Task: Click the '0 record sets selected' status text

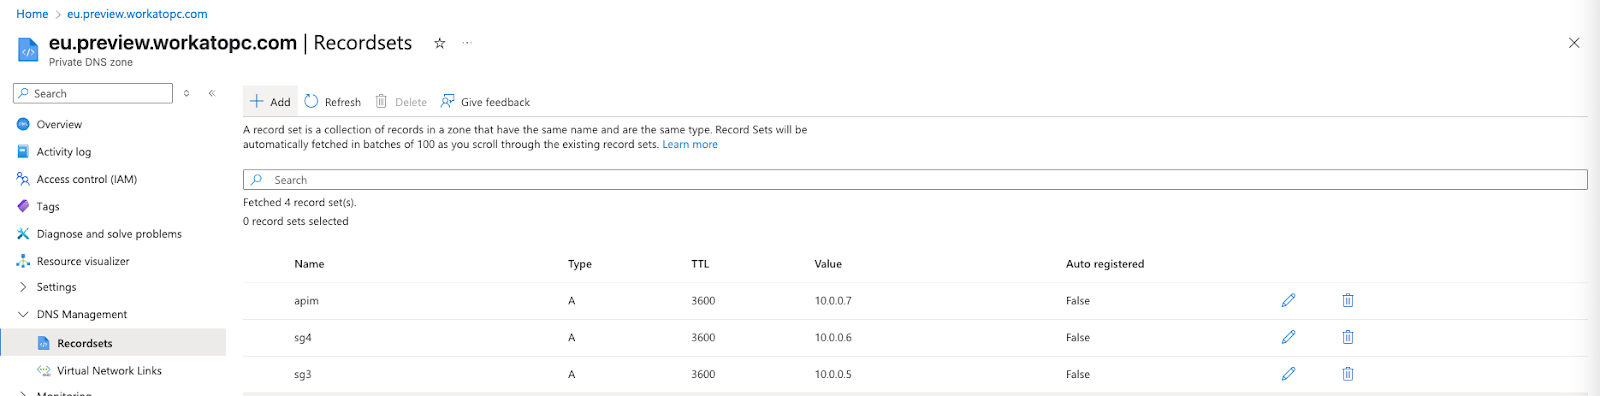Action: [x=296, y=222]
